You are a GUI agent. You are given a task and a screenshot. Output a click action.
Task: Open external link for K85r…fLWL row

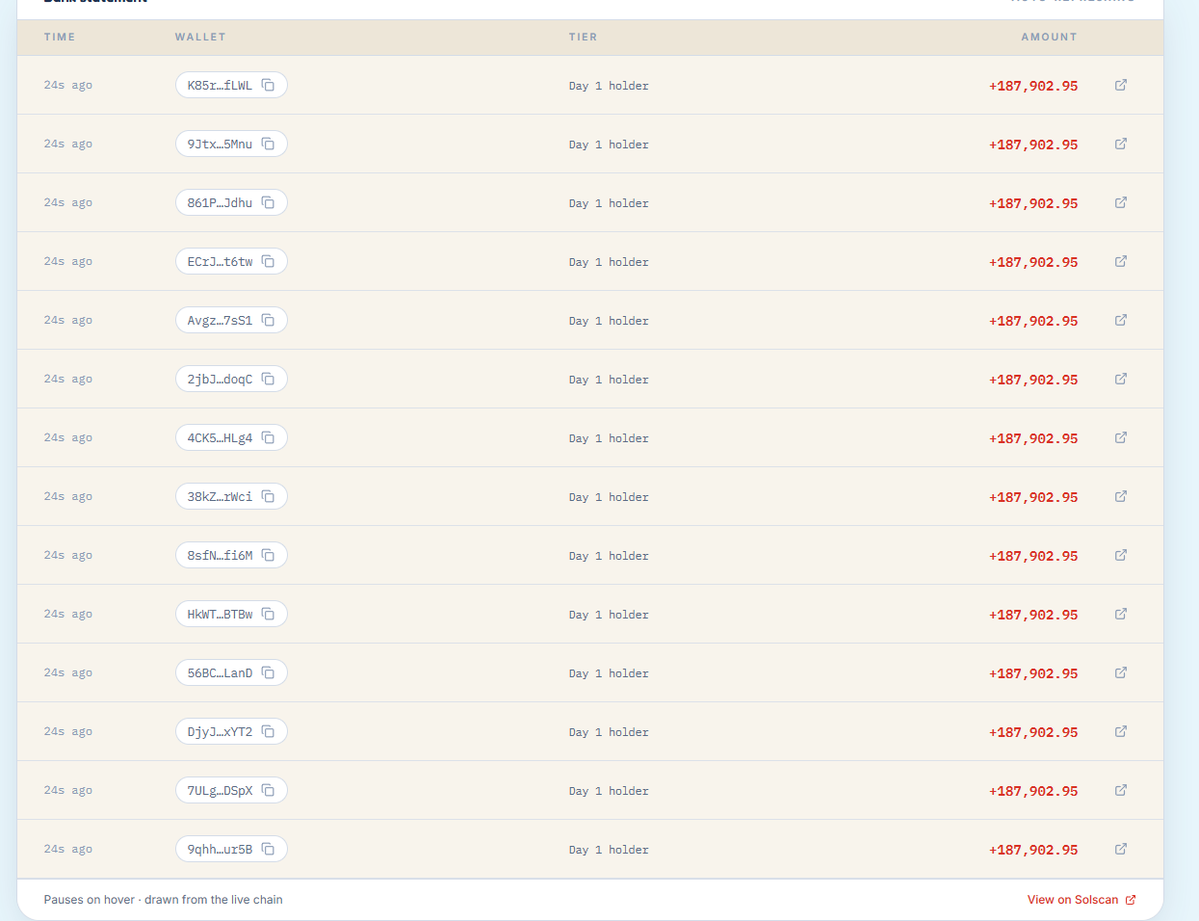point(1121,85)
